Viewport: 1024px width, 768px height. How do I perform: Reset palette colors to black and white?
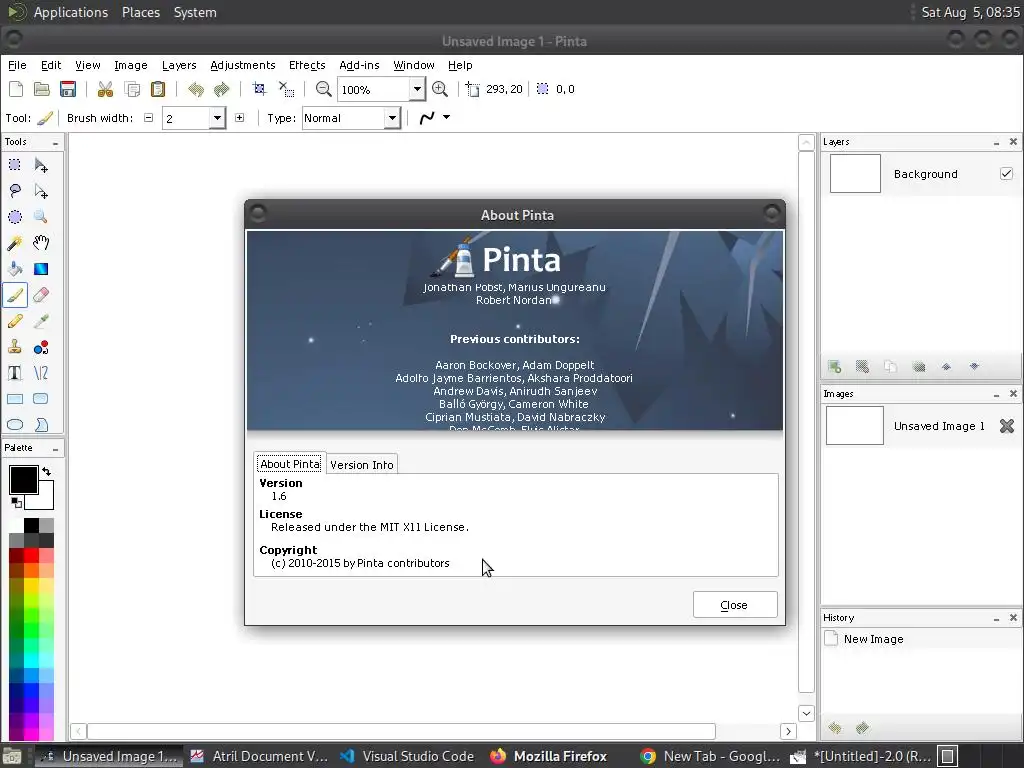pyautogui.click(x=16, y=502)
